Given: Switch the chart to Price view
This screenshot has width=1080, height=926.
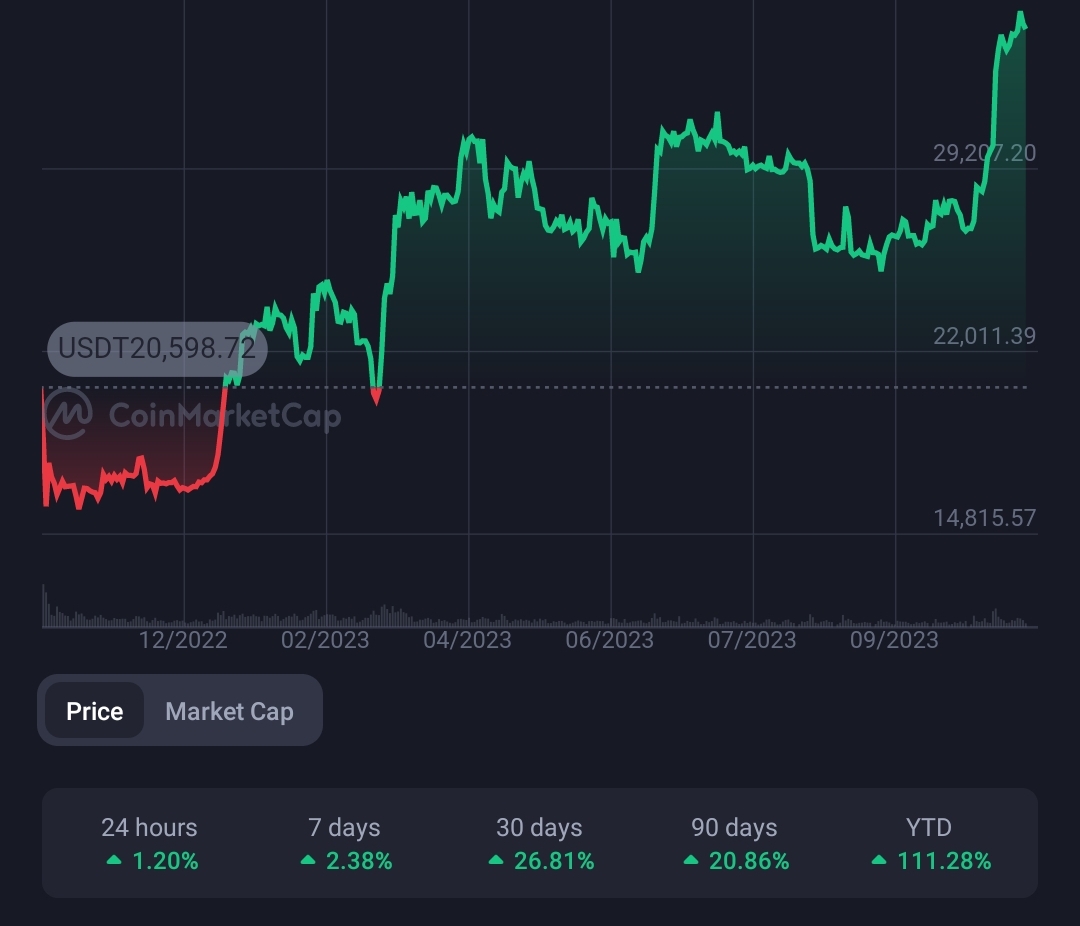Looking at the screenshot, I should click(x=95, y=711).
